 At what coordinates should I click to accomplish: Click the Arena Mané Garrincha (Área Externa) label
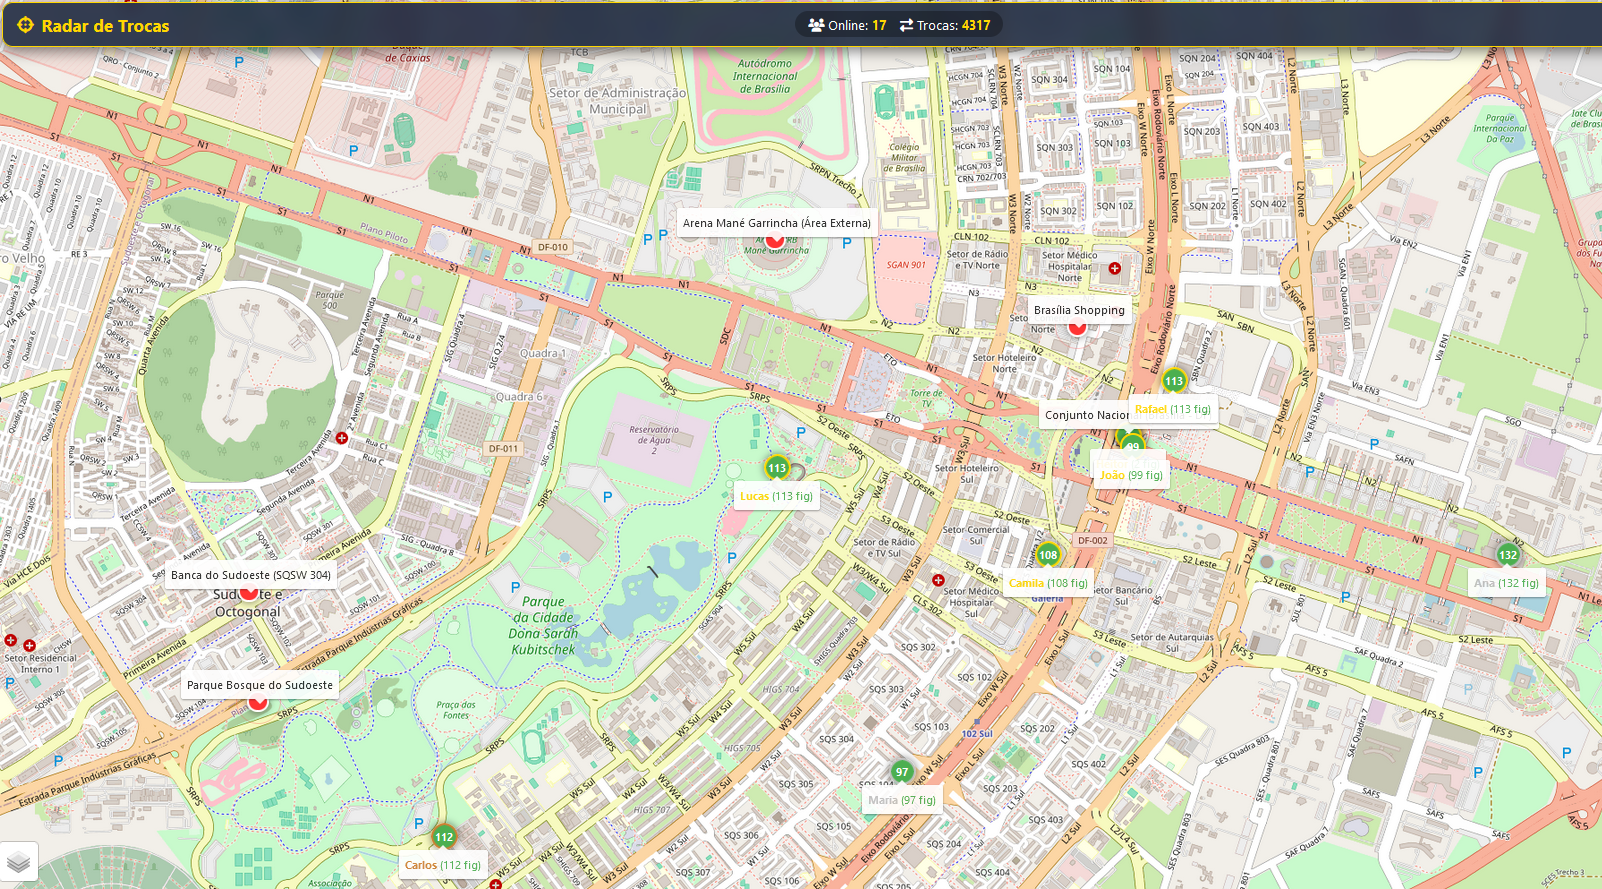point(777,223)
